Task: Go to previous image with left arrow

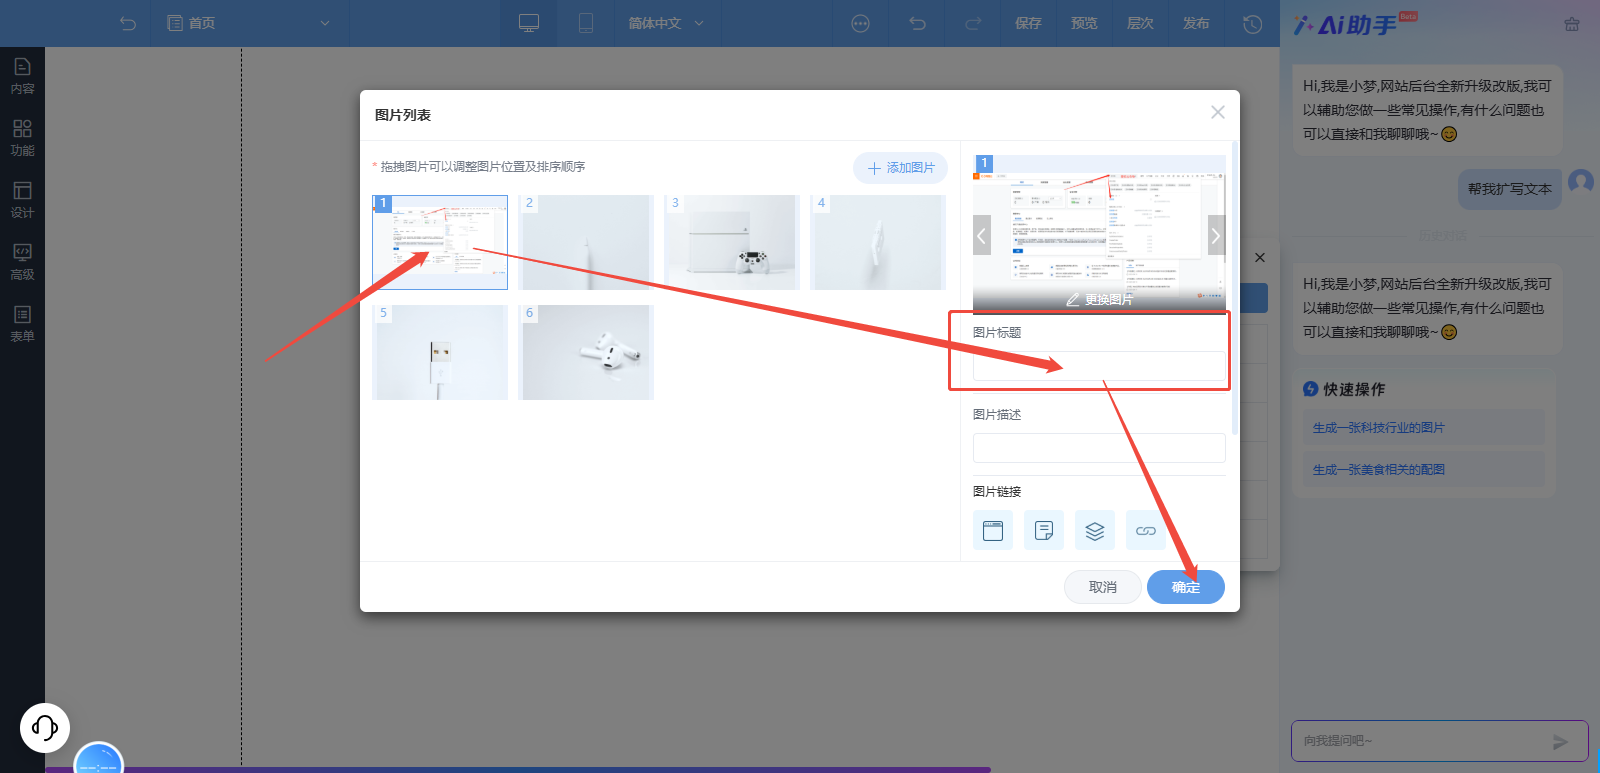Action: pos(982,236)
